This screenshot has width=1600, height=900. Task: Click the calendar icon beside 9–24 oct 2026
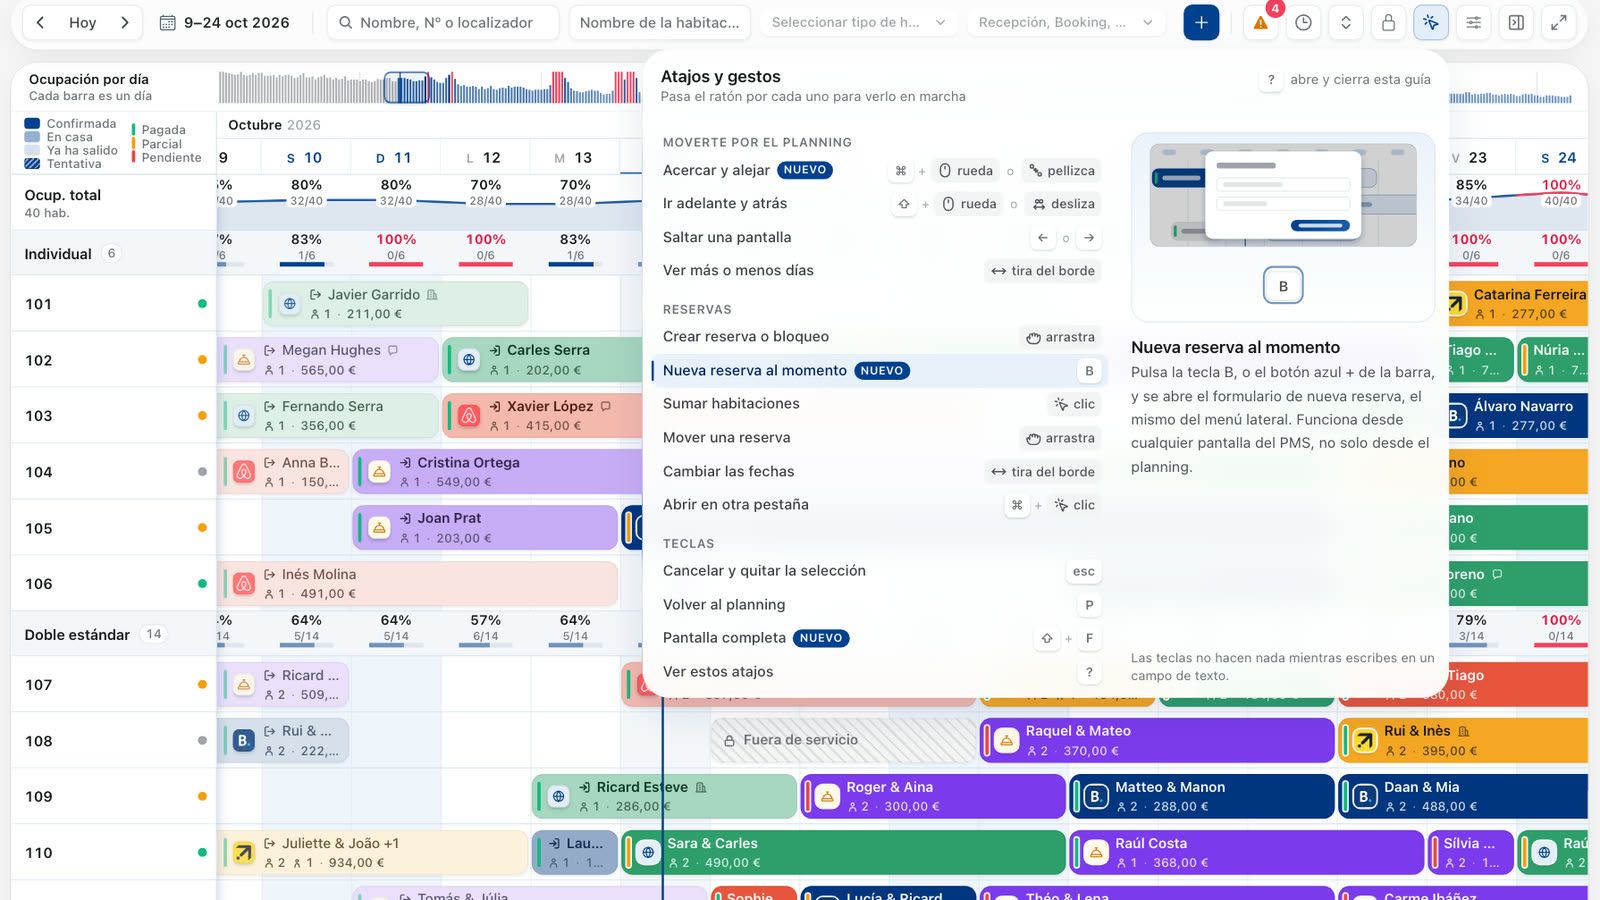[168, 22]
